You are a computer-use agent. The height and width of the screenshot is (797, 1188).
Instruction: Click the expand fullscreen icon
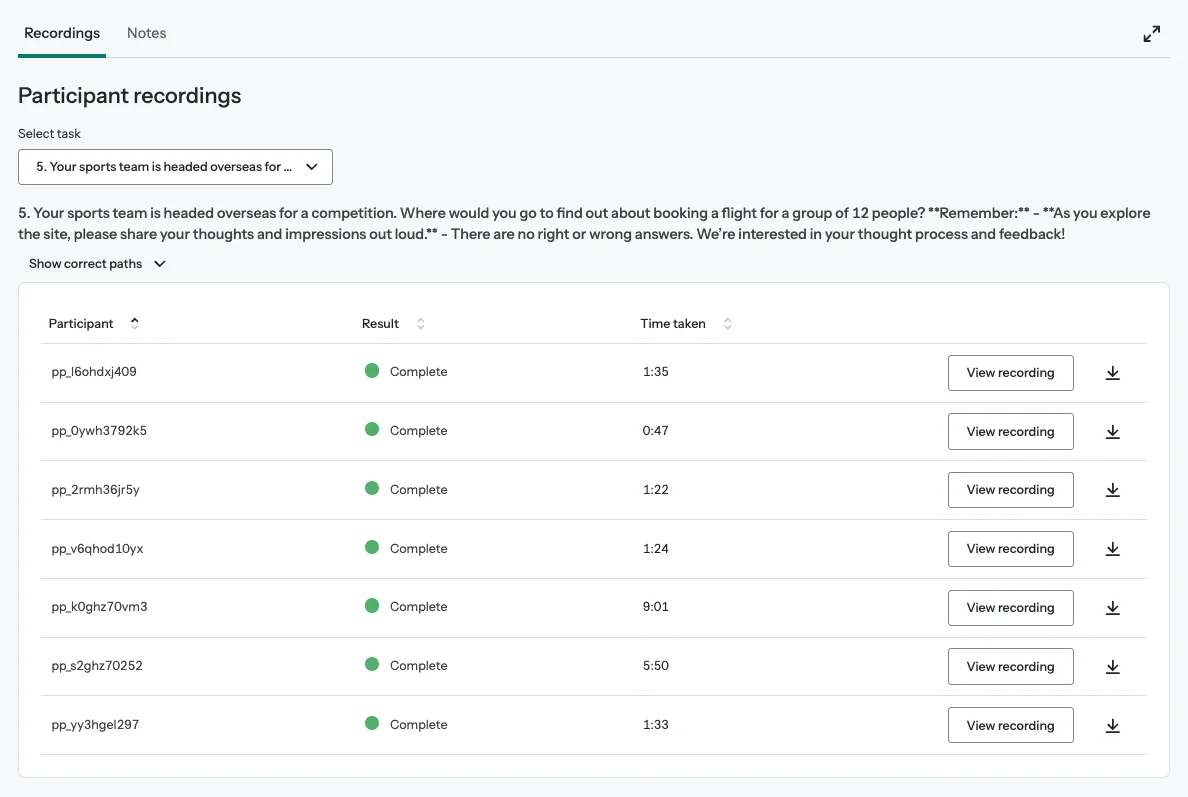click(1152, 34)
